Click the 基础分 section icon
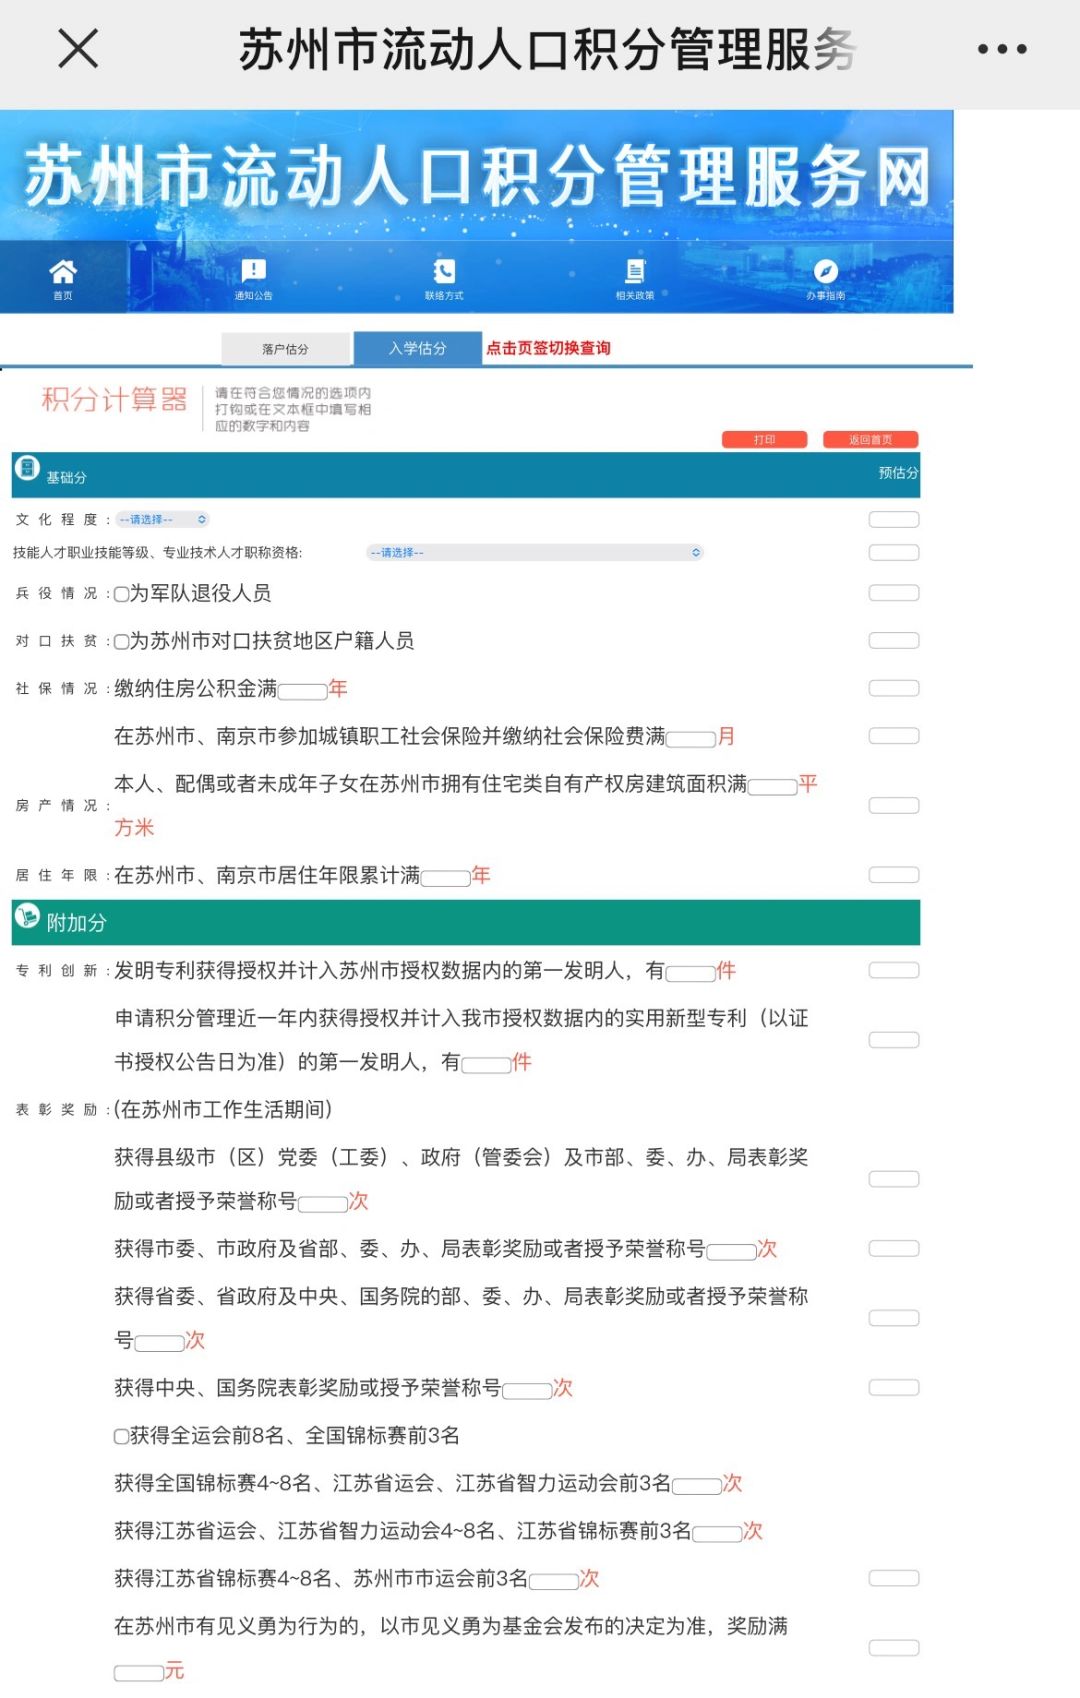The width and height of the screenshot is (1080, 1698). 27,468
